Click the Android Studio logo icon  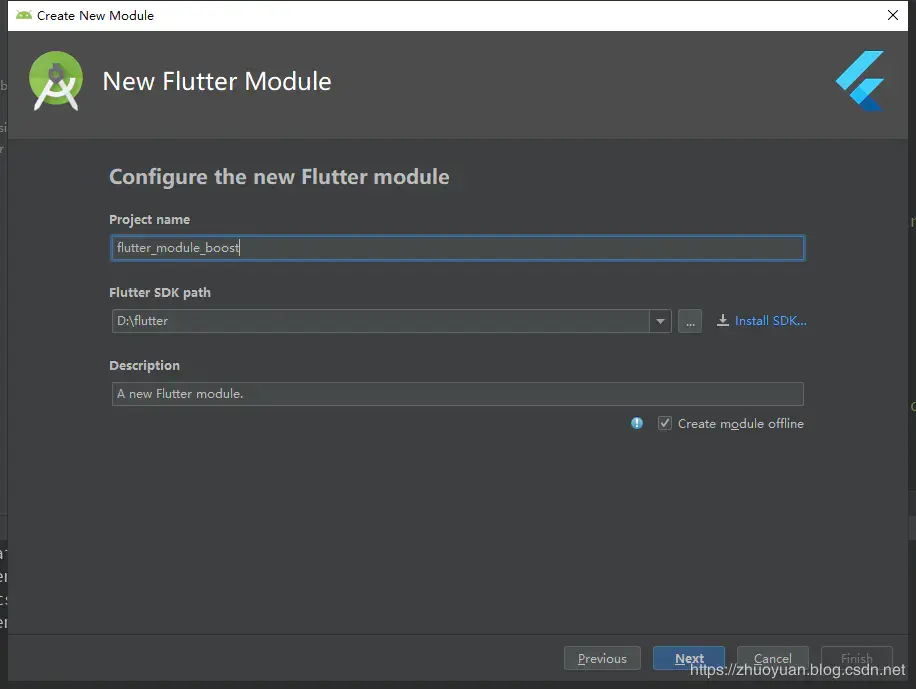[56, 81]
